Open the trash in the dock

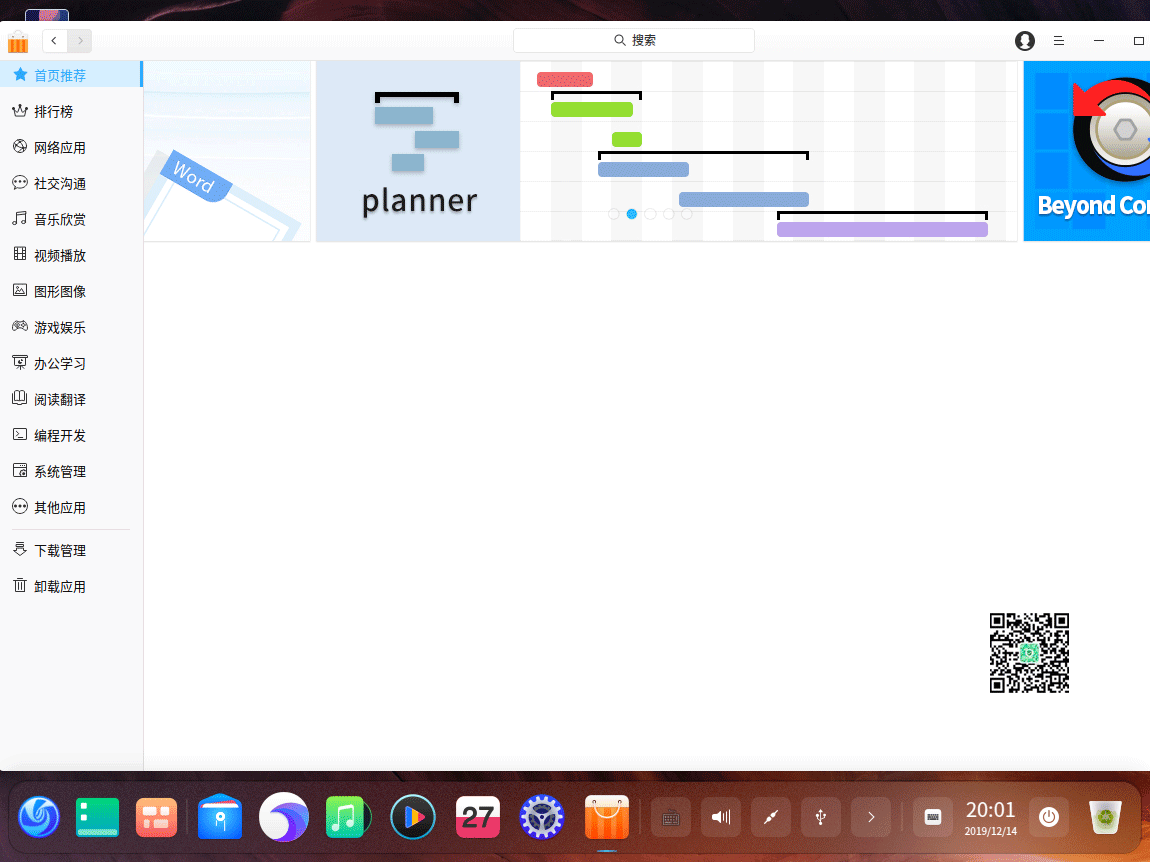[x=1105, y=817]
